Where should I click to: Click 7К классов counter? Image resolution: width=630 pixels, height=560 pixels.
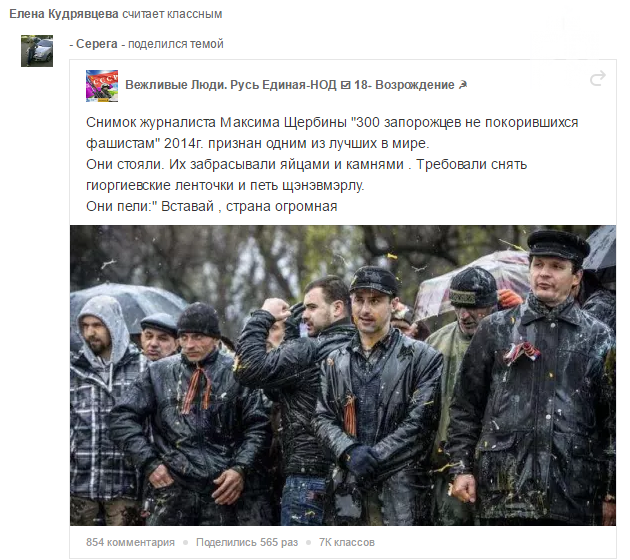(347, 542)
